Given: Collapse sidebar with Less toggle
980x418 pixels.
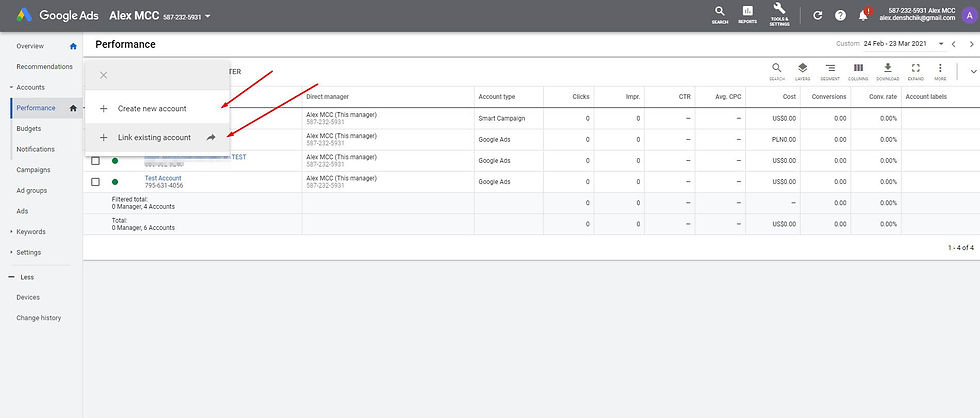Looking at the screenshot, I should tap(21, 277).
